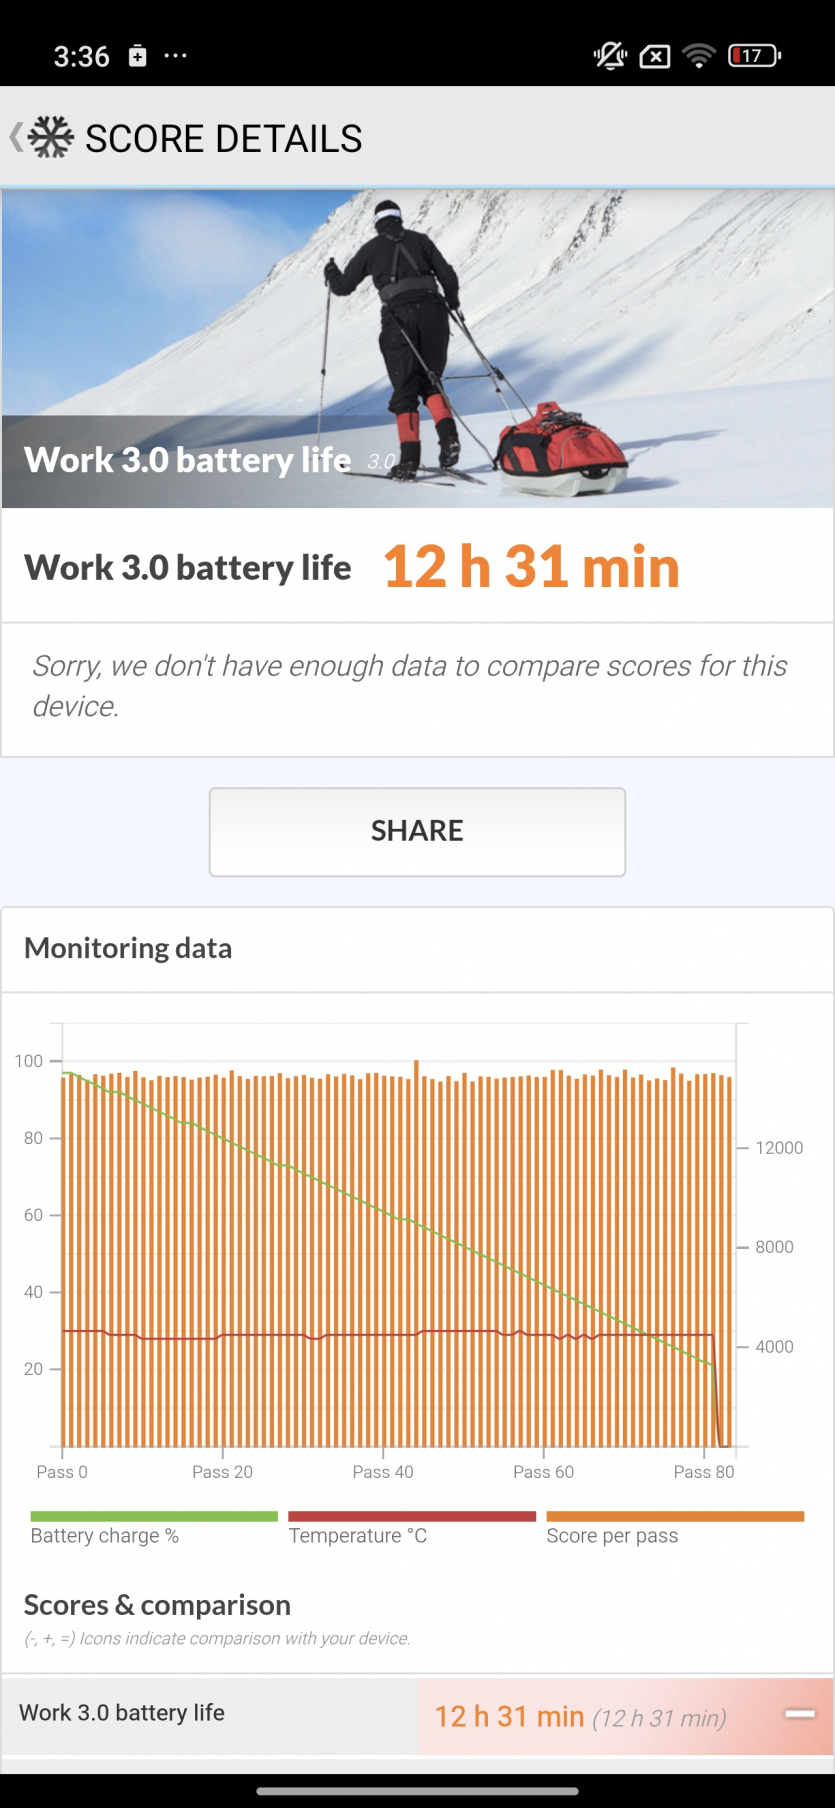Tap the no-SIM card status icon
This screenshot has width=835, height=1808.
click(655, 56)
